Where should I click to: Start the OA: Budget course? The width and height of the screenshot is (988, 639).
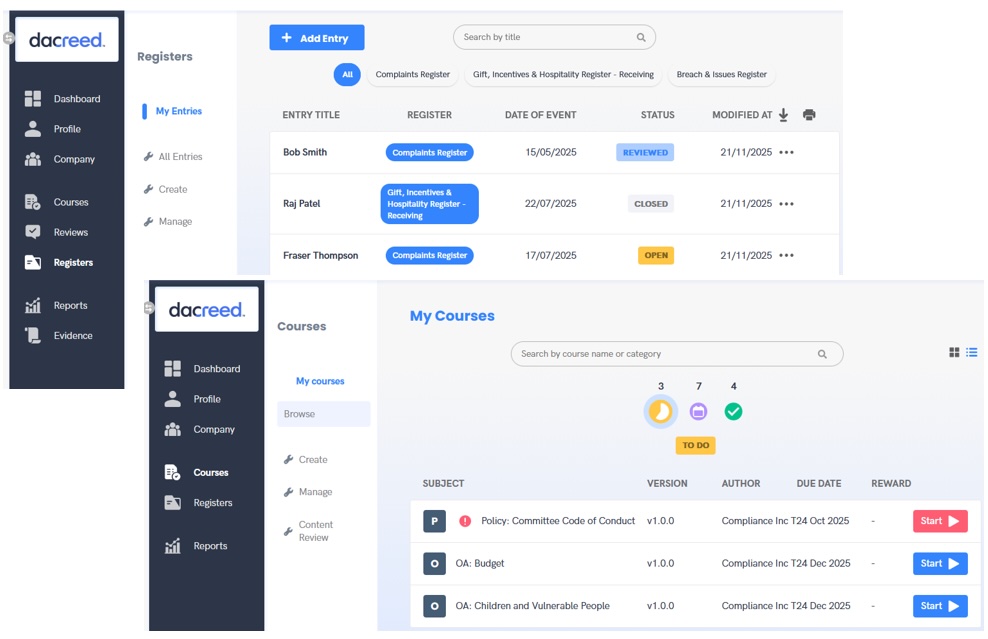click(x=939, y=564)
